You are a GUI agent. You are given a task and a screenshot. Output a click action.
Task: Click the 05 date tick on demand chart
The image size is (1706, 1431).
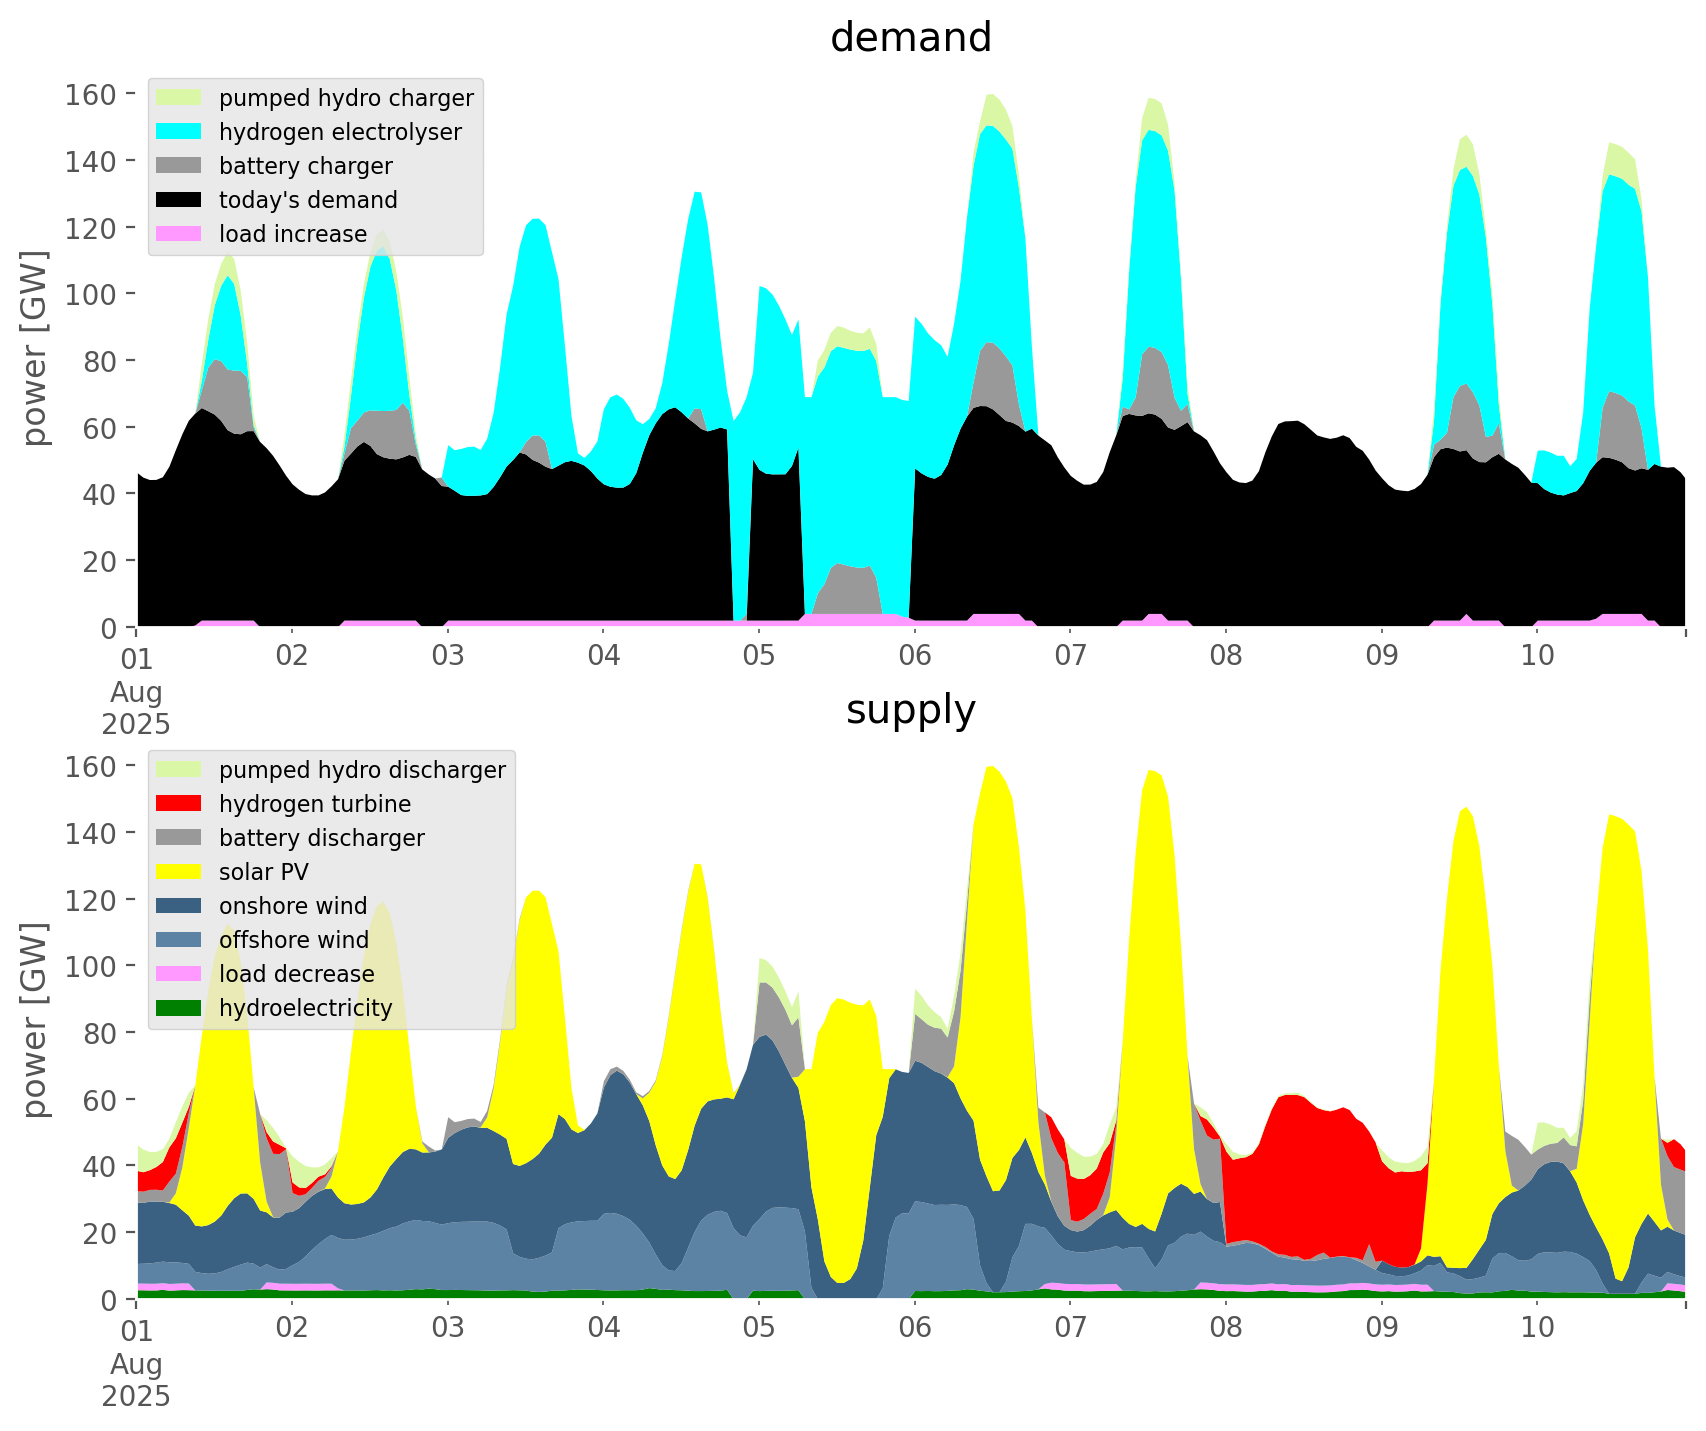point(759,656)
